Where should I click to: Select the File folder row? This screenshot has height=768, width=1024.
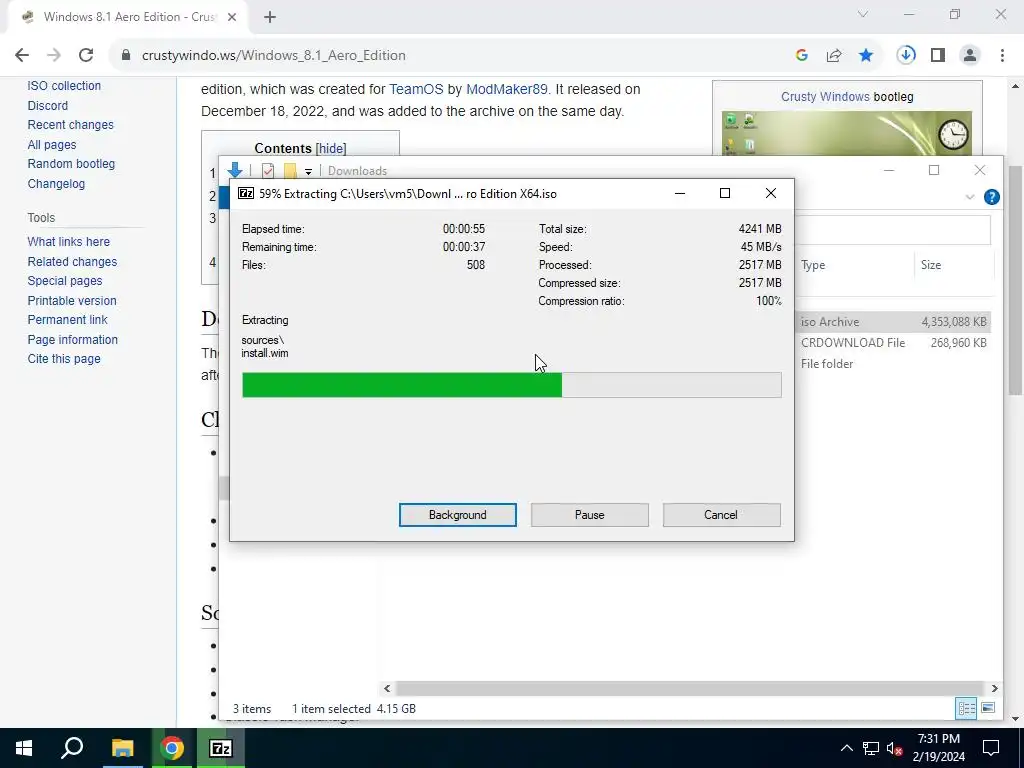pyautogui.click(x=893, y=363)
